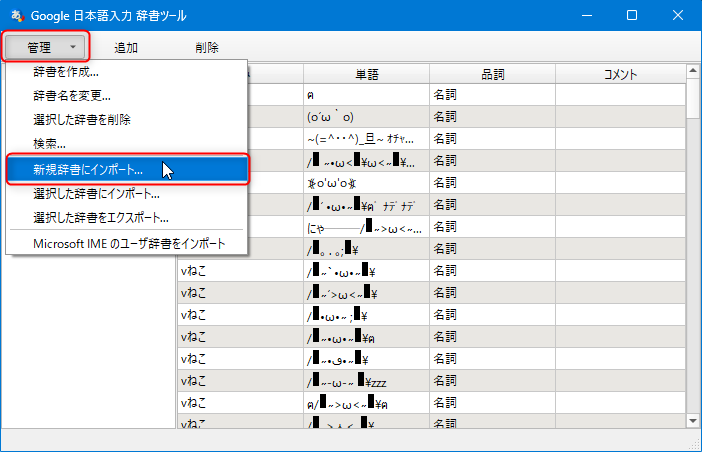Close the 辞書ツール window

click(x=678, y=16)
